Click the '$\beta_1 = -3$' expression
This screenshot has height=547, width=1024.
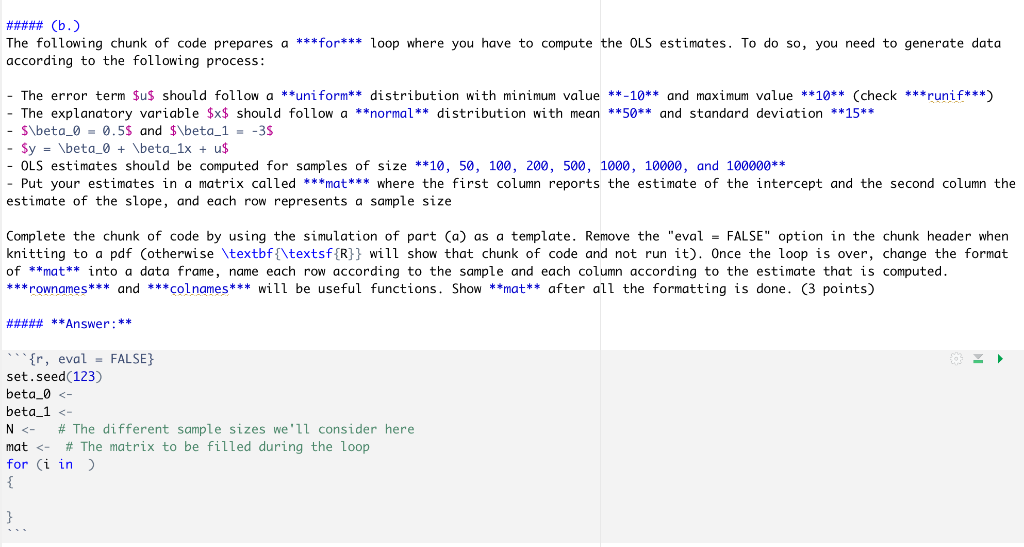point(221,131)
